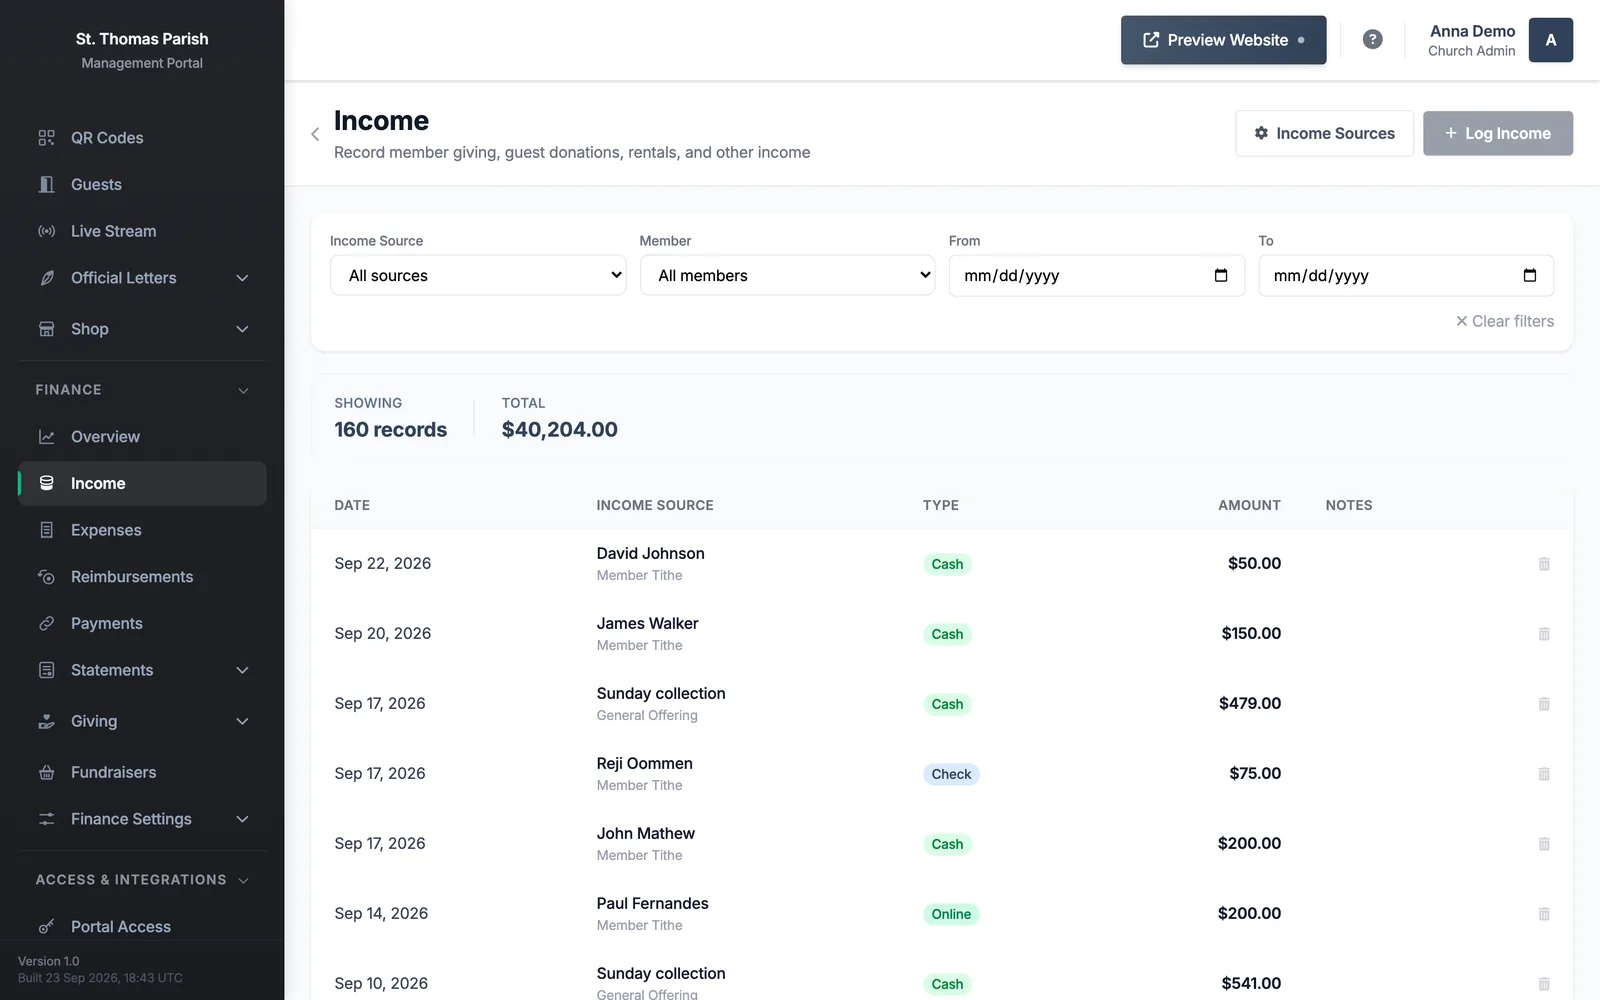Click the To date input field

tap(1406, 275)
